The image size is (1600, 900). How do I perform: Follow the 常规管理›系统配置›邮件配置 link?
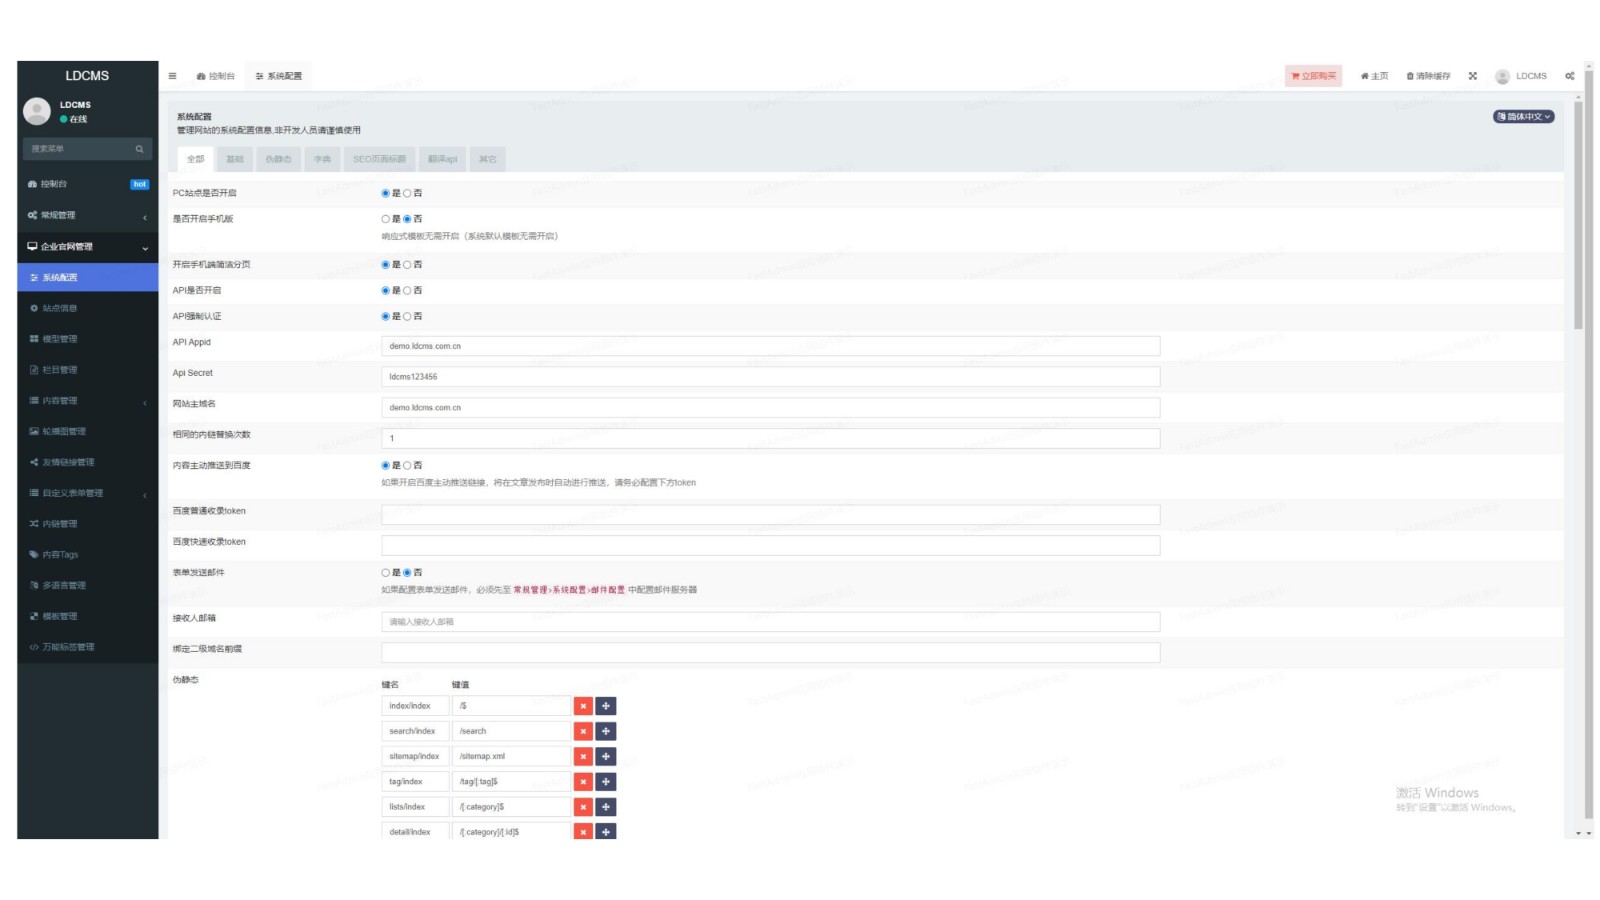569,590
